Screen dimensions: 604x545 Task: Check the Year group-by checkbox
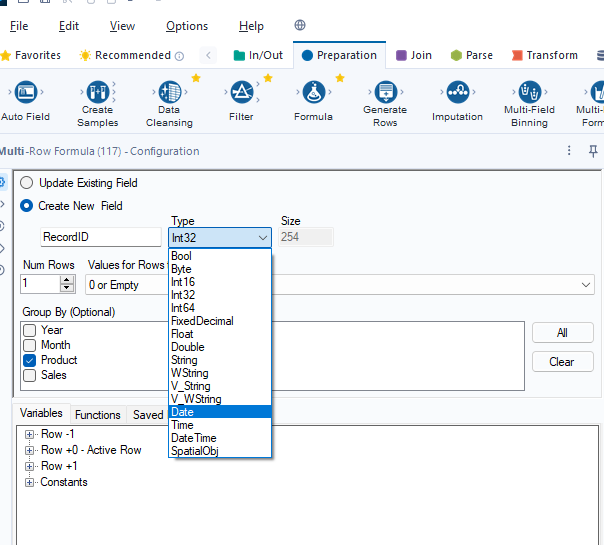tap(30, 330)
